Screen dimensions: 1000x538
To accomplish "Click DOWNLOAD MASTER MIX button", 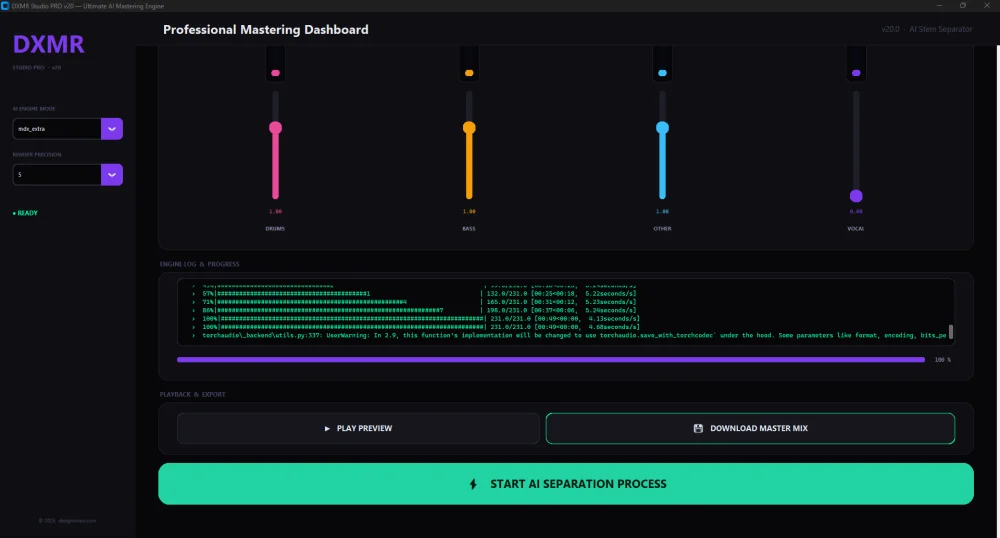I will (x=751, y=428).
